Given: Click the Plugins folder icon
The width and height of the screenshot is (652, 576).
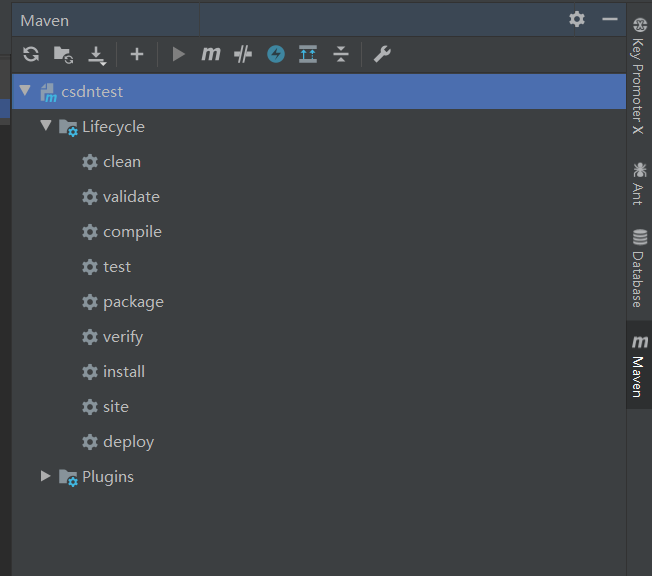Looking at the screenshot, I should click(x=68, y=477).
